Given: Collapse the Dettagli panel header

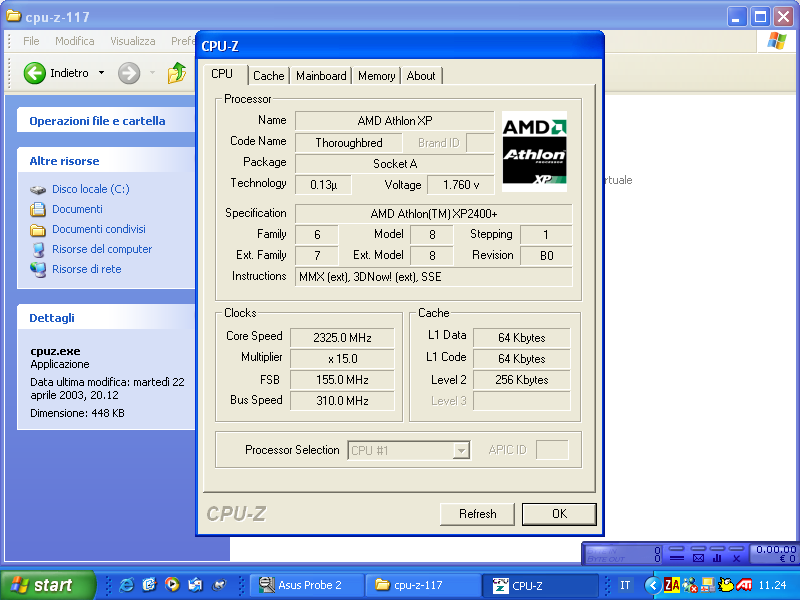Looking at the screenshot, I should pyautogui.click(x=106, y=318).
